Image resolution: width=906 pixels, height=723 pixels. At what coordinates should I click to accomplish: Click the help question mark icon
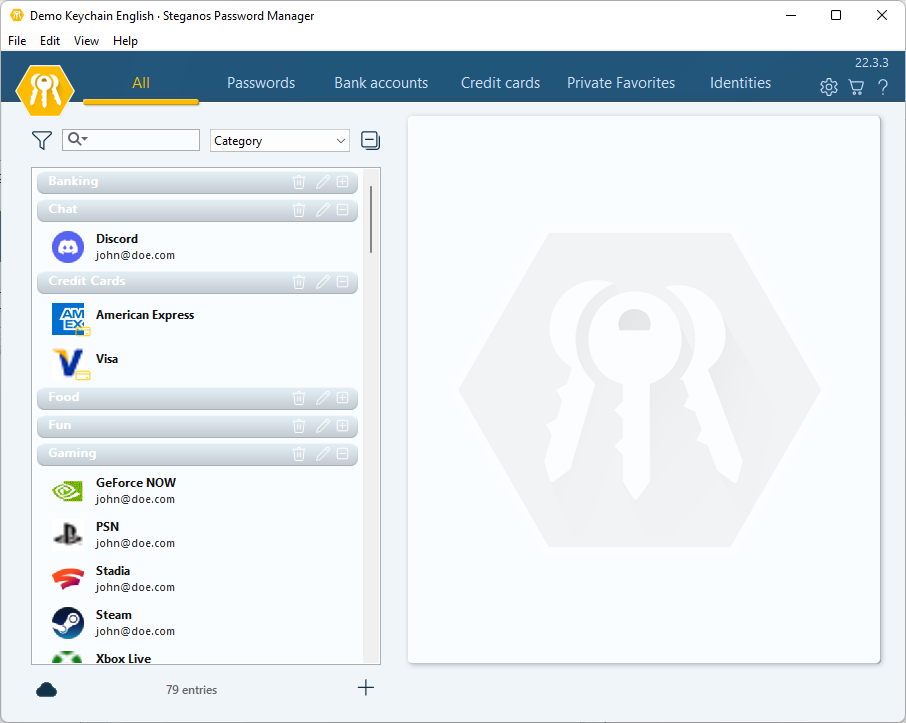[883, 87]
